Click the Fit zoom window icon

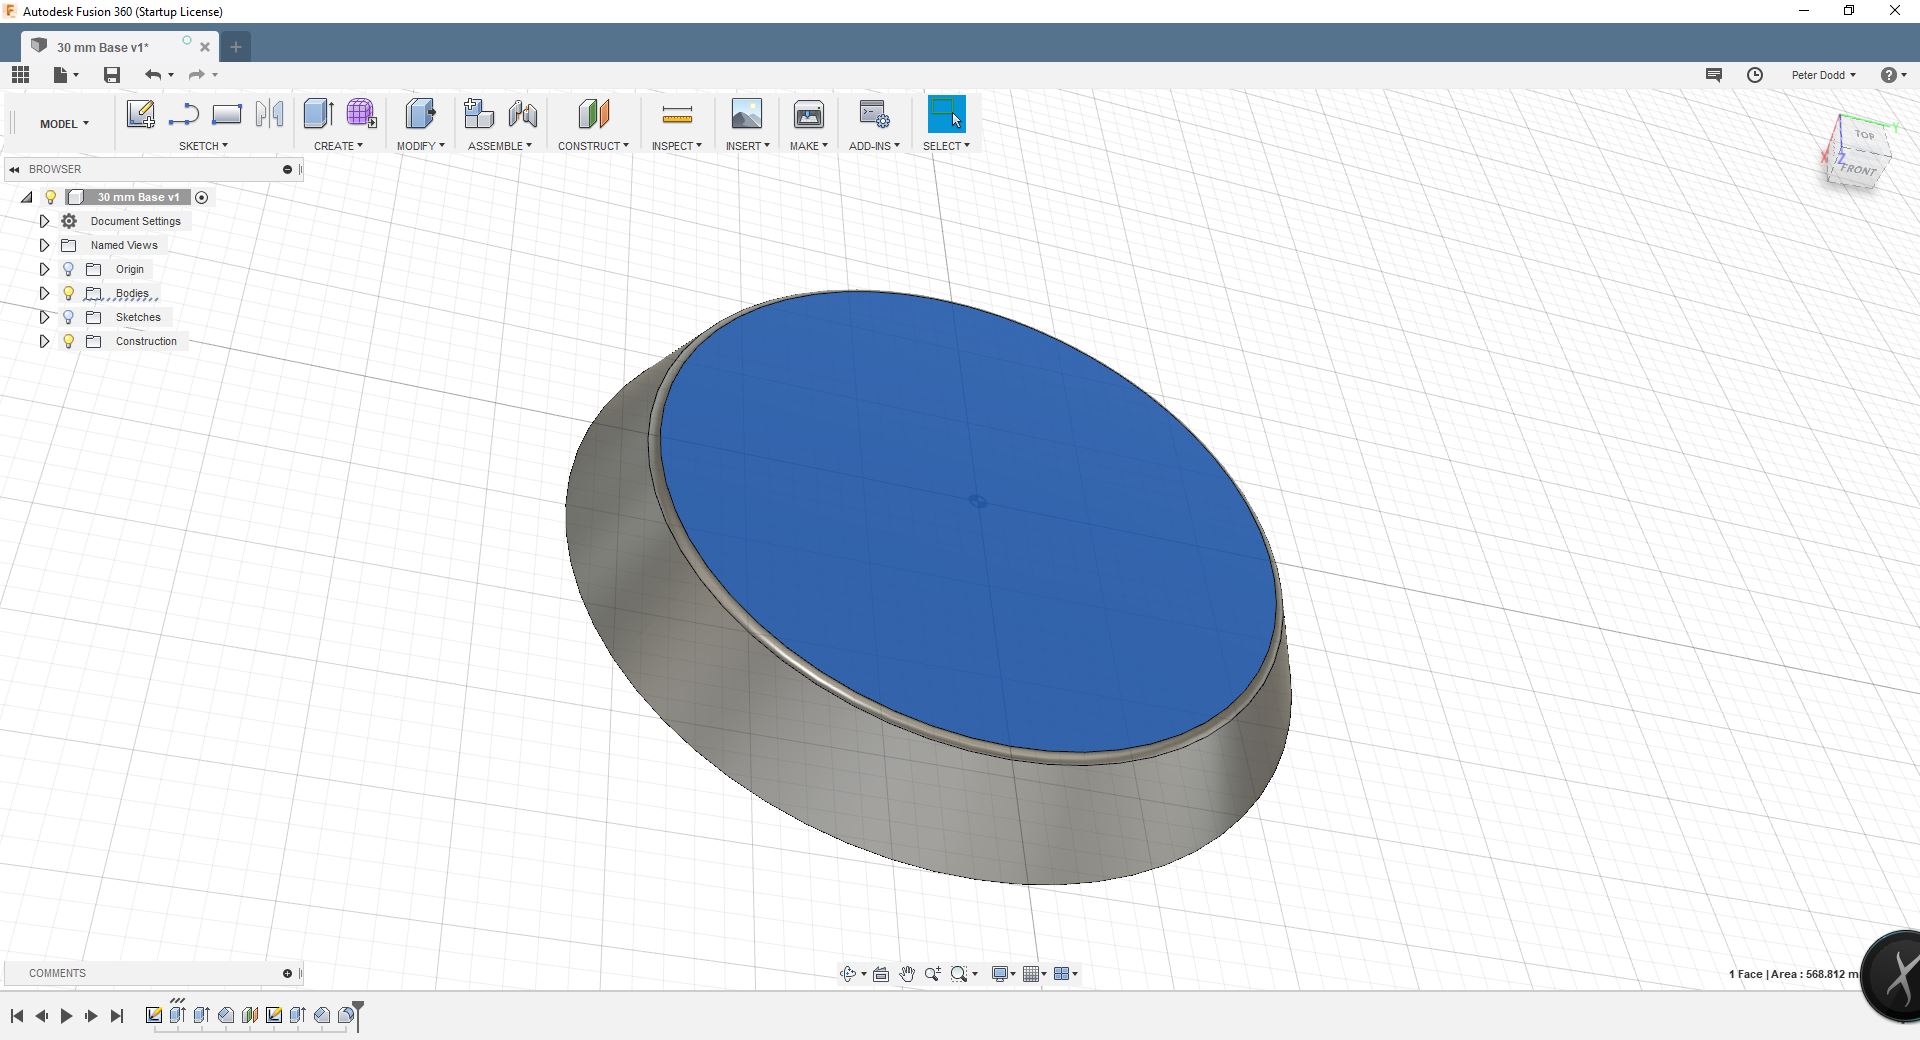[959, 974]
